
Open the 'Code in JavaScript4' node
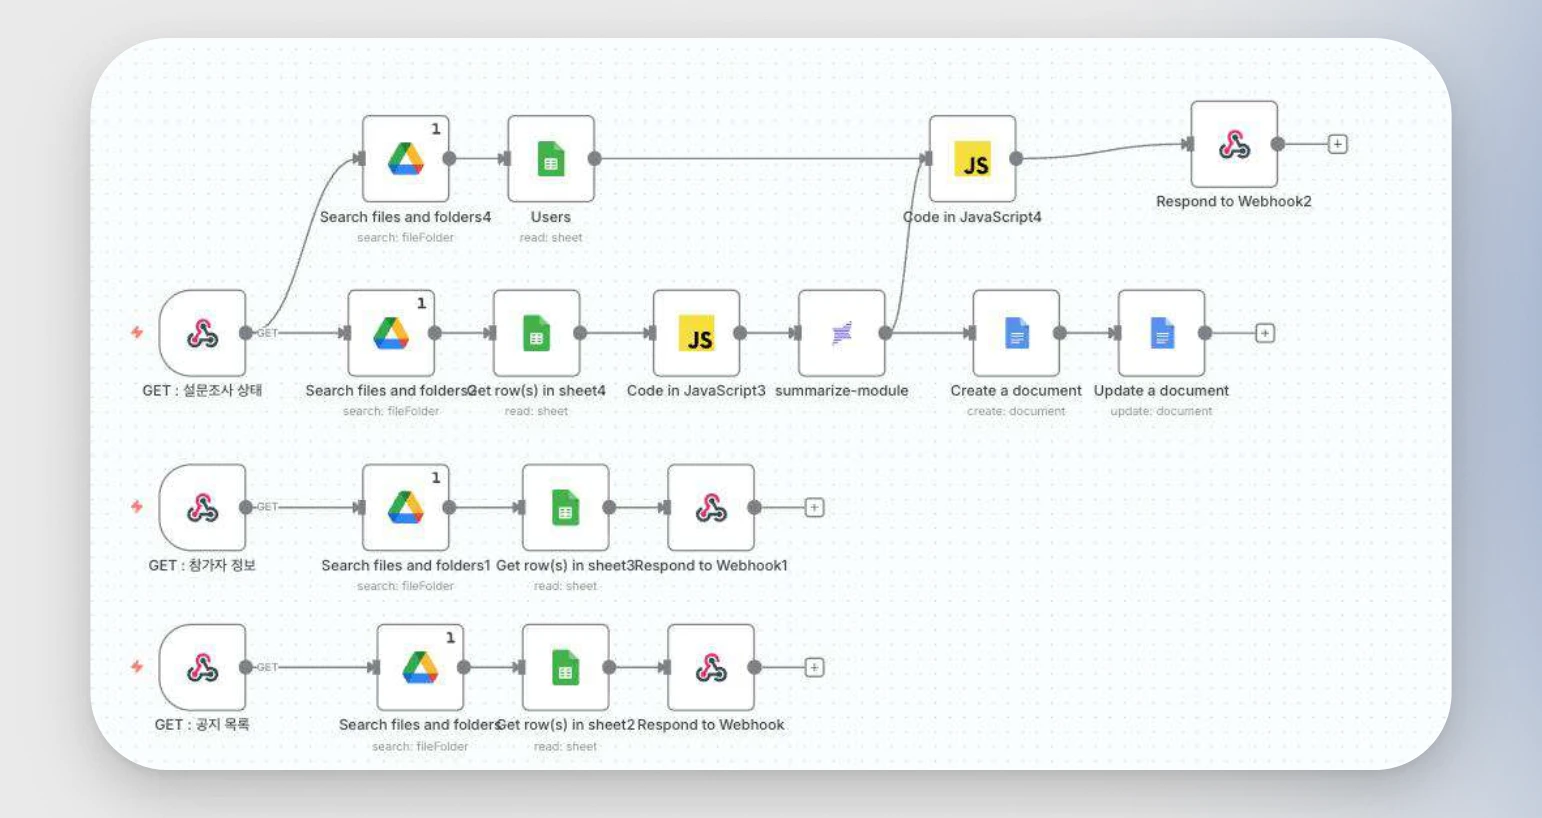(x=972, y=158)
